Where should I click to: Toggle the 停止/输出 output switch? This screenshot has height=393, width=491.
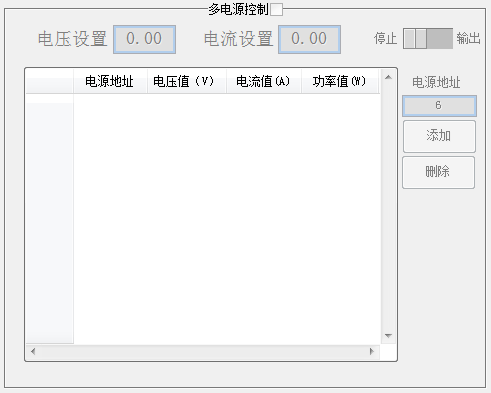[x=428, y=39]
